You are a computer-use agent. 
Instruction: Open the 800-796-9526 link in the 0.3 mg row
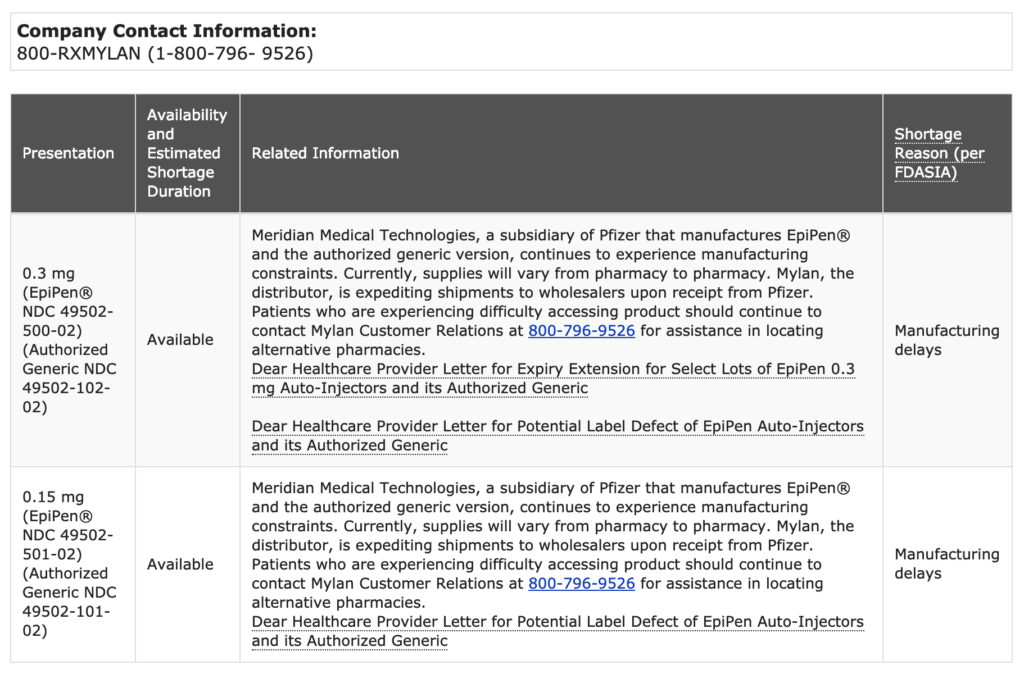(581, 330)
